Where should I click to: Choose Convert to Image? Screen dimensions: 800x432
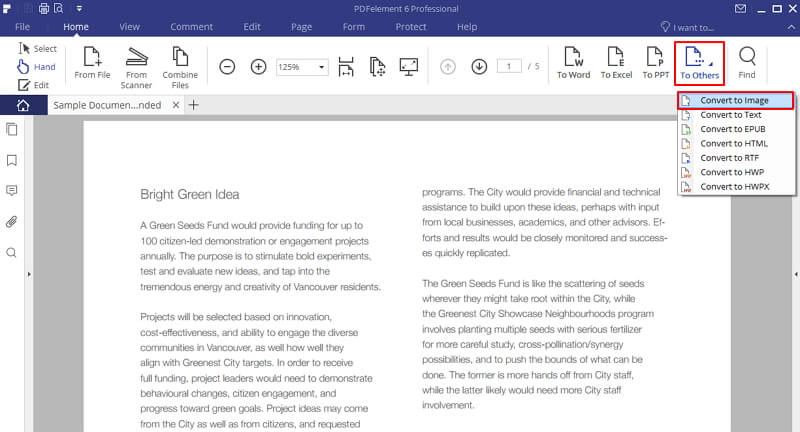pyautogui.click(x=736, y=100)
